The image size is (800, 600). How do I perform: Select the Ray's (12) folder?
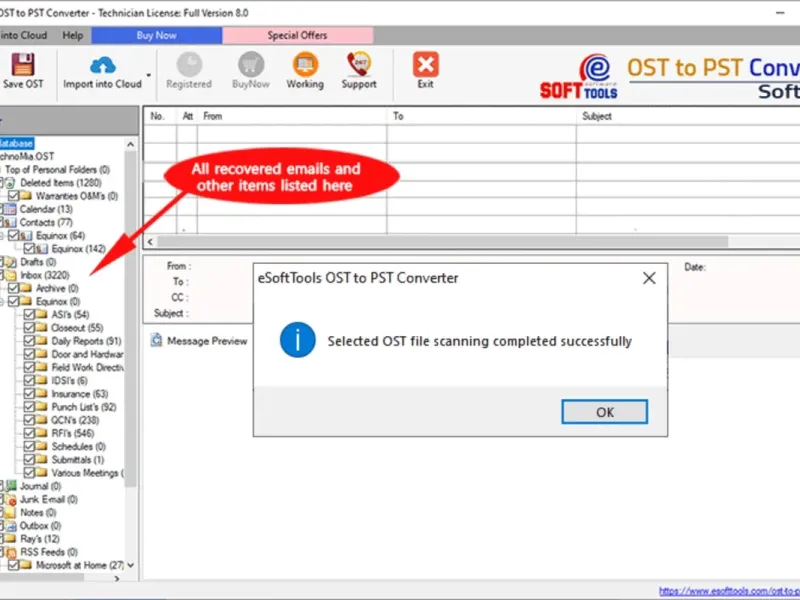pos(40,539)
